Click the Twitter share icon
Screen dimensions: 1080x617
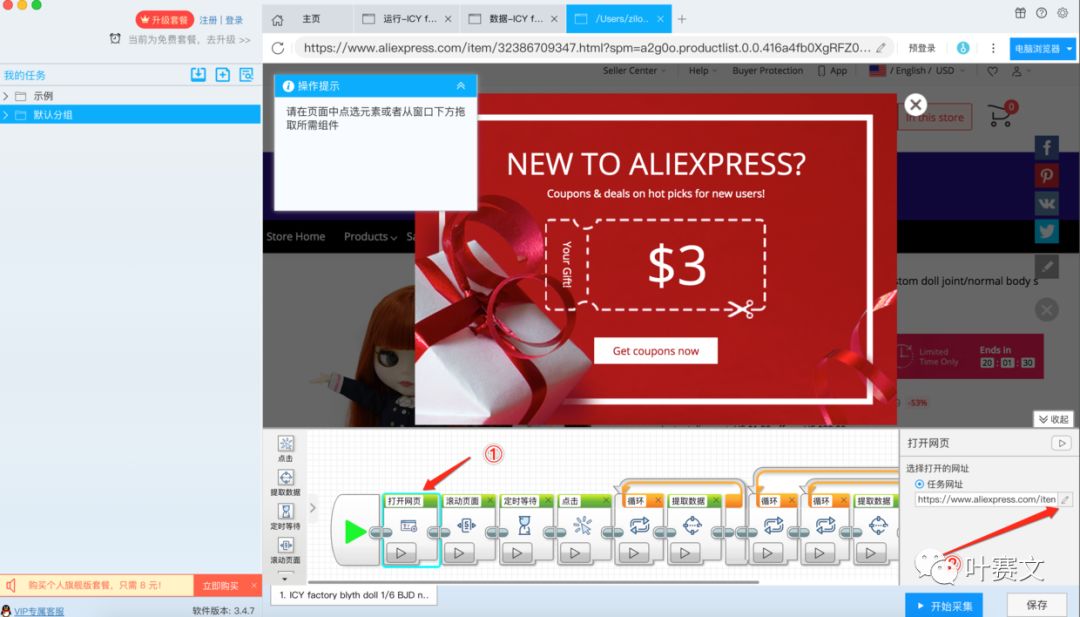click(x=1046, y=231)
